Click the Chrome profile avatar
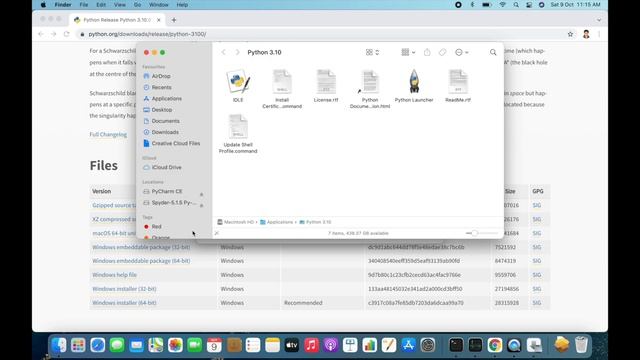This screenshot has height=360, width=640. [x=586, y=34]
